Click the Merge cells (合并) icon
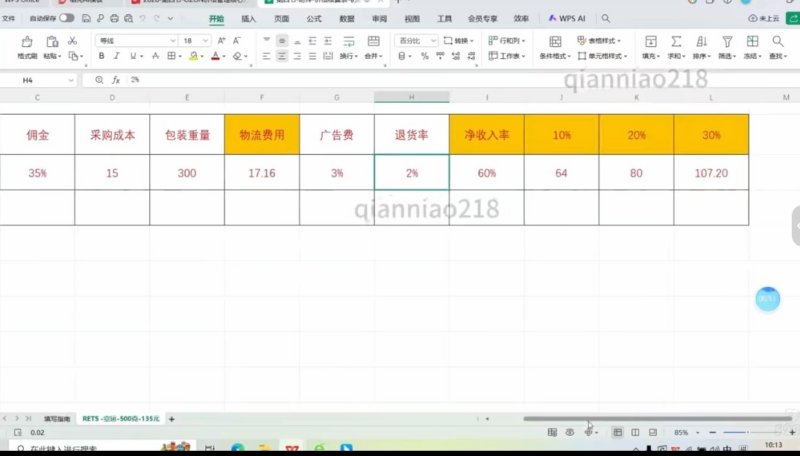Viewport: 800px width, 456px height. point(373,41)
